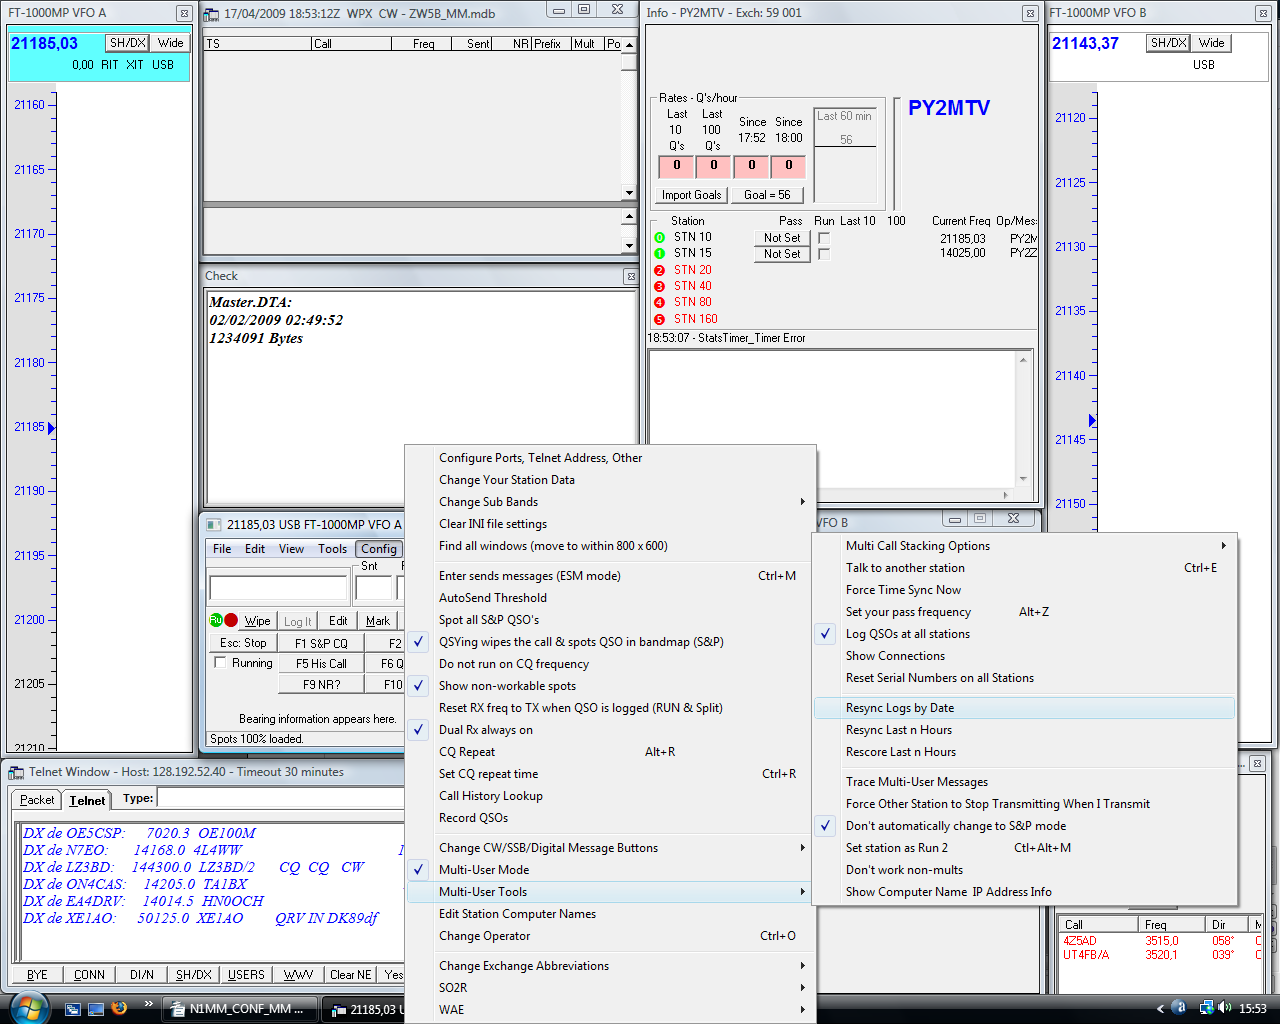Toggle 'Log QSOs at all stations' option
This screenshot has width=1280, height=1024.
[x=1025, y=634]
